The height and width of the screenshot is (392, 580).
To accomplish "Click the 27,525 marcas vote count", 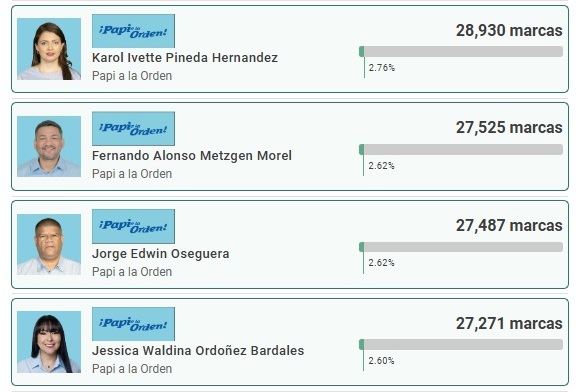I will pyautogui.click(x=509, y=128).
